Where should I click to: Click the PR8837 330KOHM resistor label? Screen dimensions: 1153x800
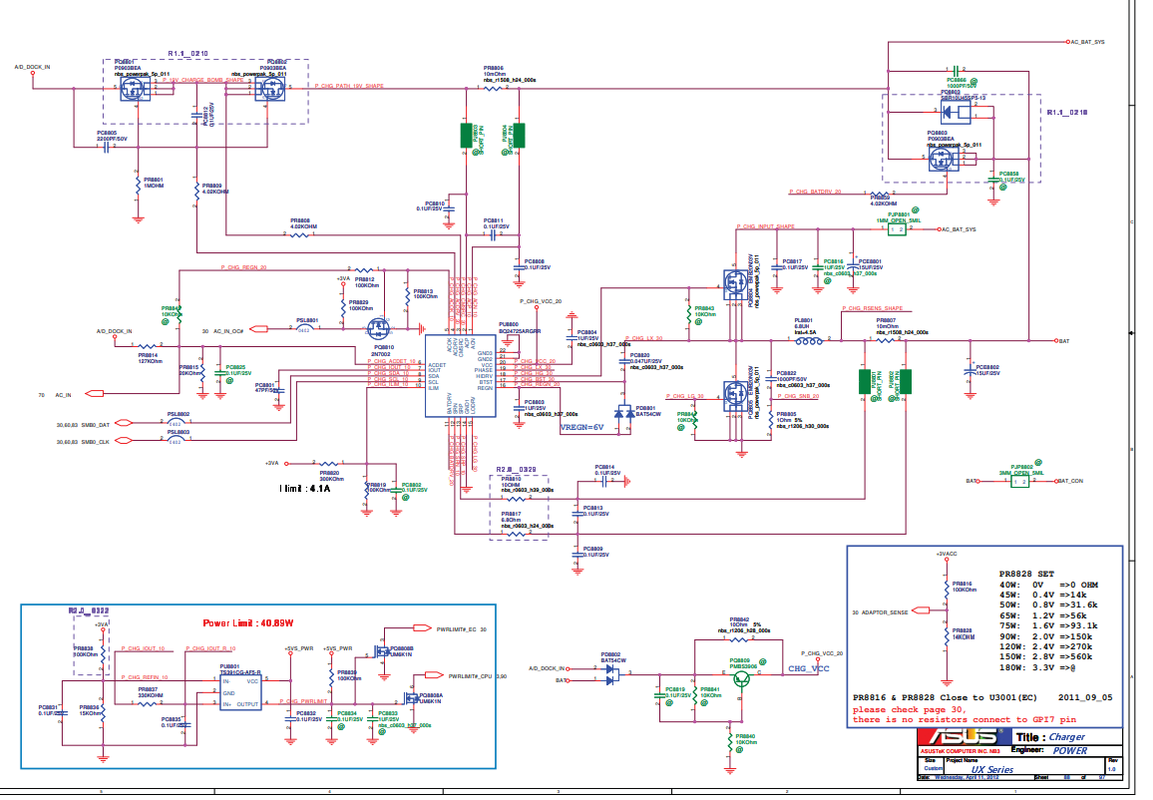pos(149,692)
